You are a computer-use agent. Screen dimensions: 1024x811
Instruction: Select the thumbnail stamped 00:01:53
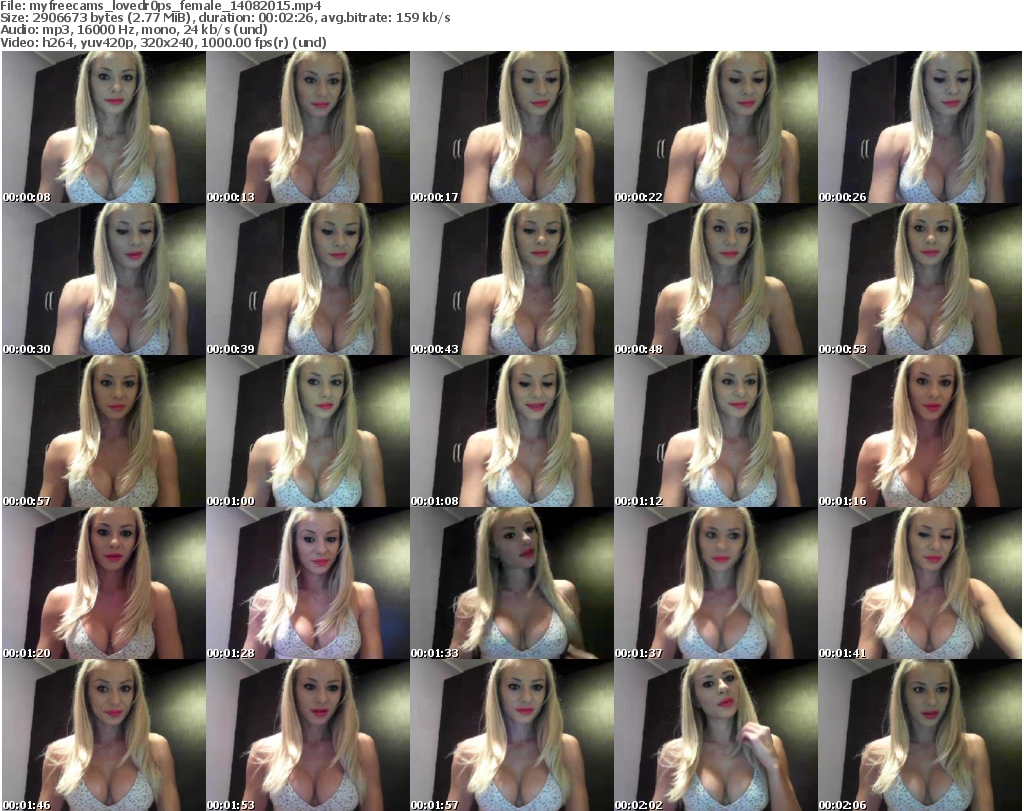pyautogui.click(x=308, y=735)
